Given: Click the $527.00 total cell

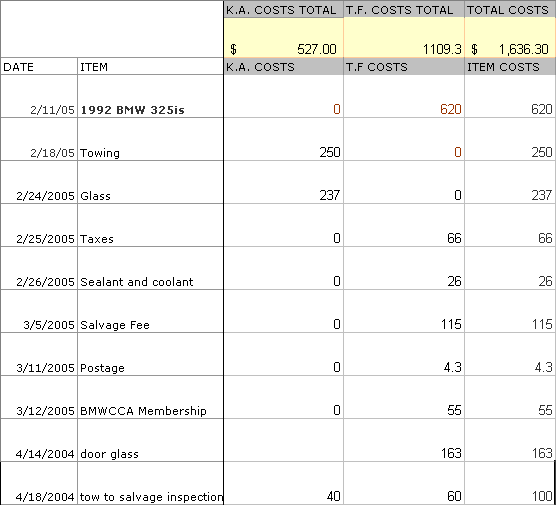Looking at the screenshot, I should pos(284,38).
